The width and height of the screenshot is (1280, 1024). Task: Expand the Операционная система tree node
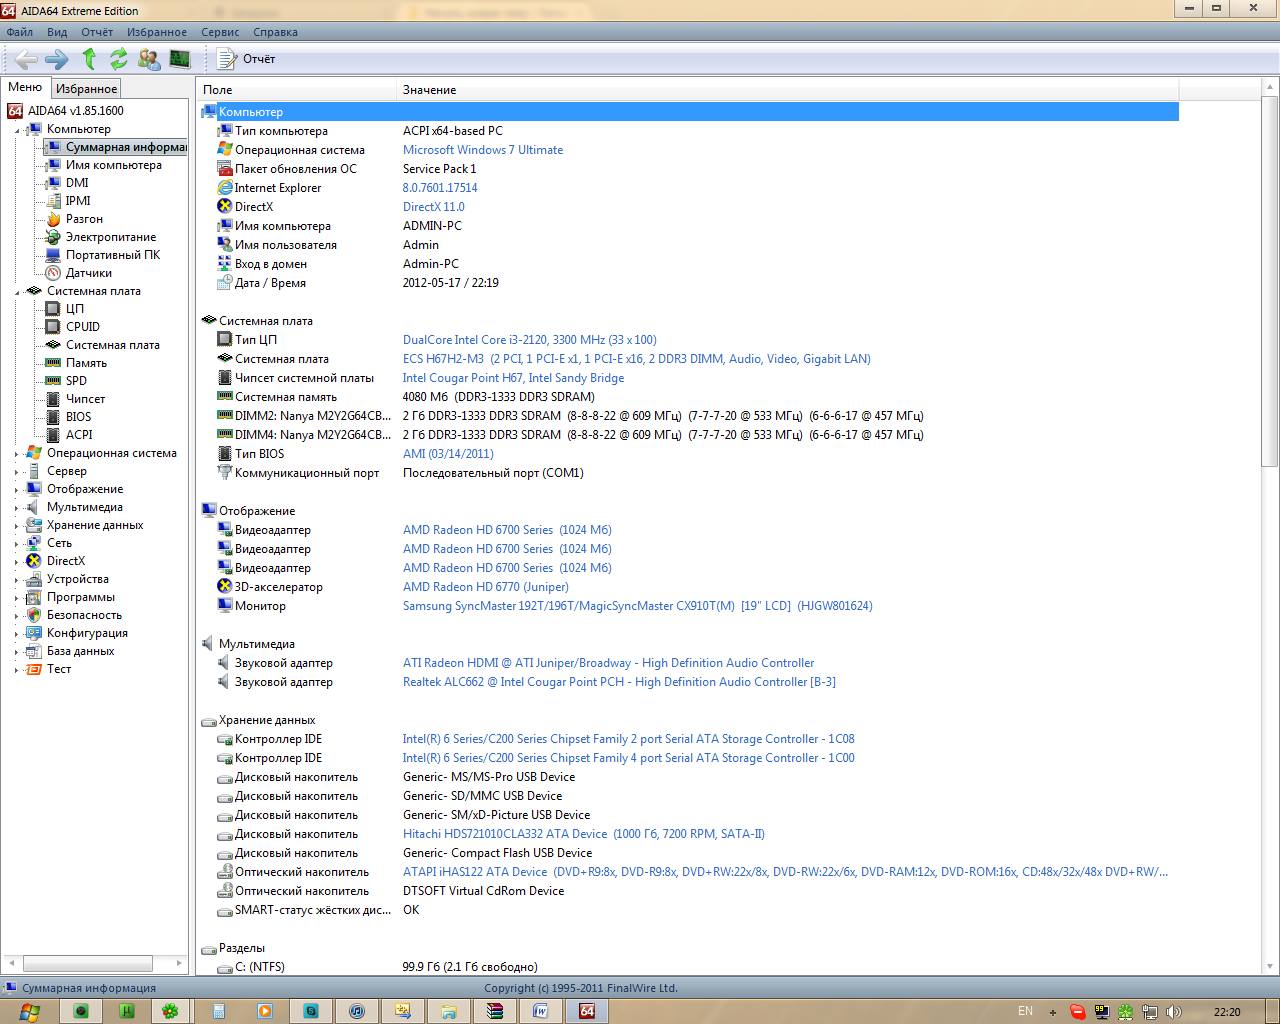(x=17, y=454)
